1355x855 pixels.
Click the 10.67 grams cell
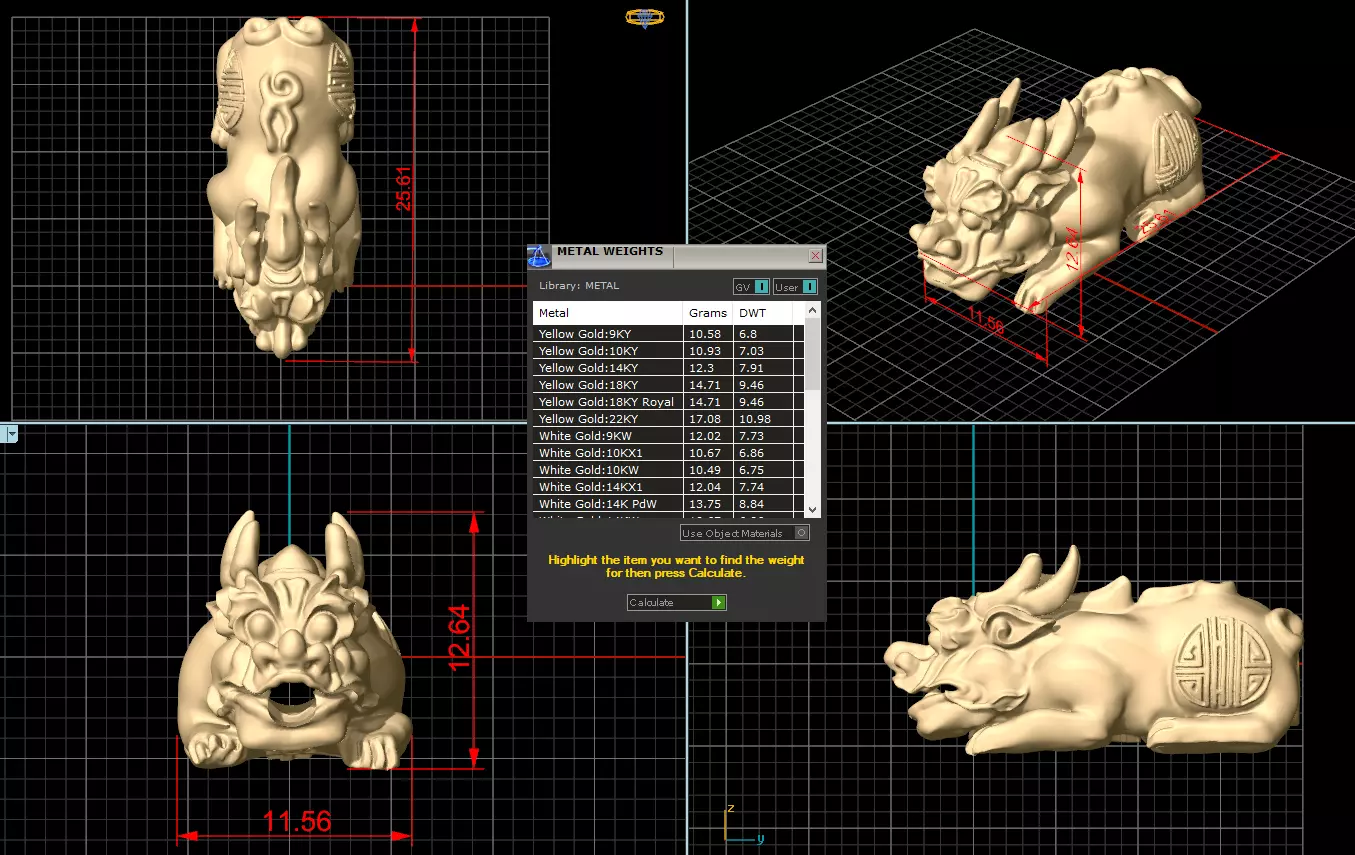tap(708, 453)
